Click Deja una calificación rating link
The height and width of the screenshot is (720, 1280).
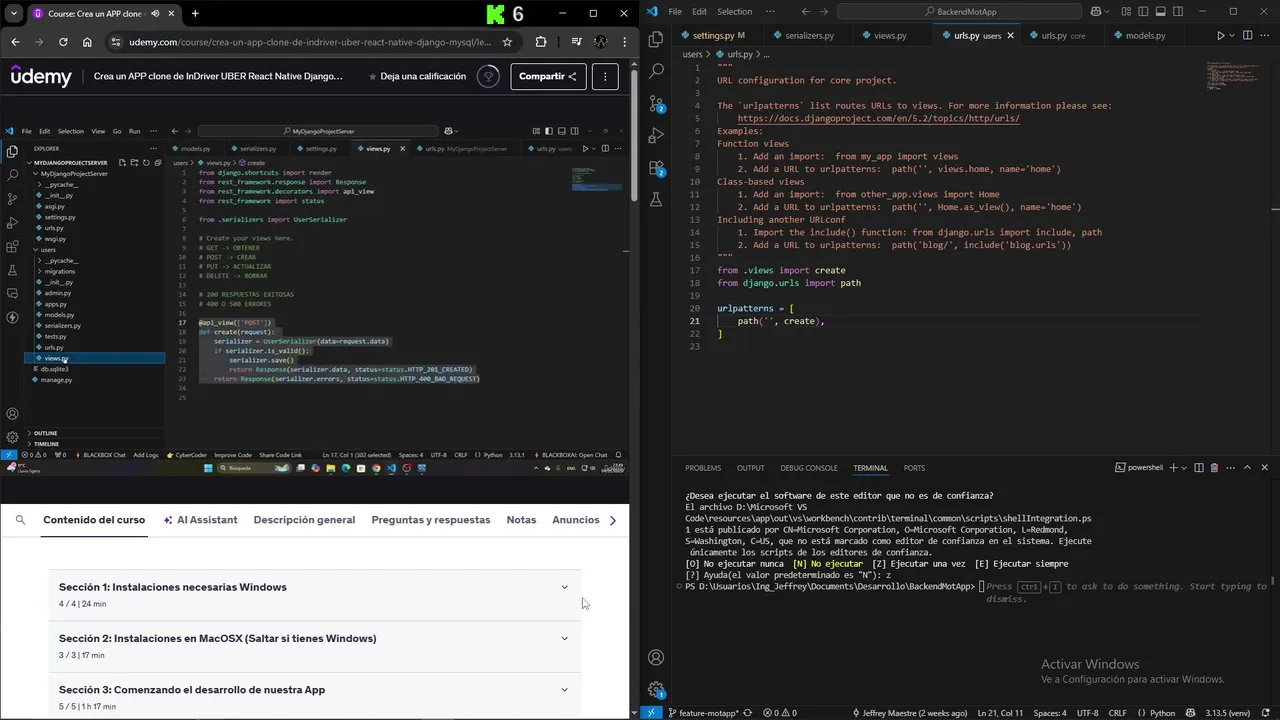coord(417,76)
